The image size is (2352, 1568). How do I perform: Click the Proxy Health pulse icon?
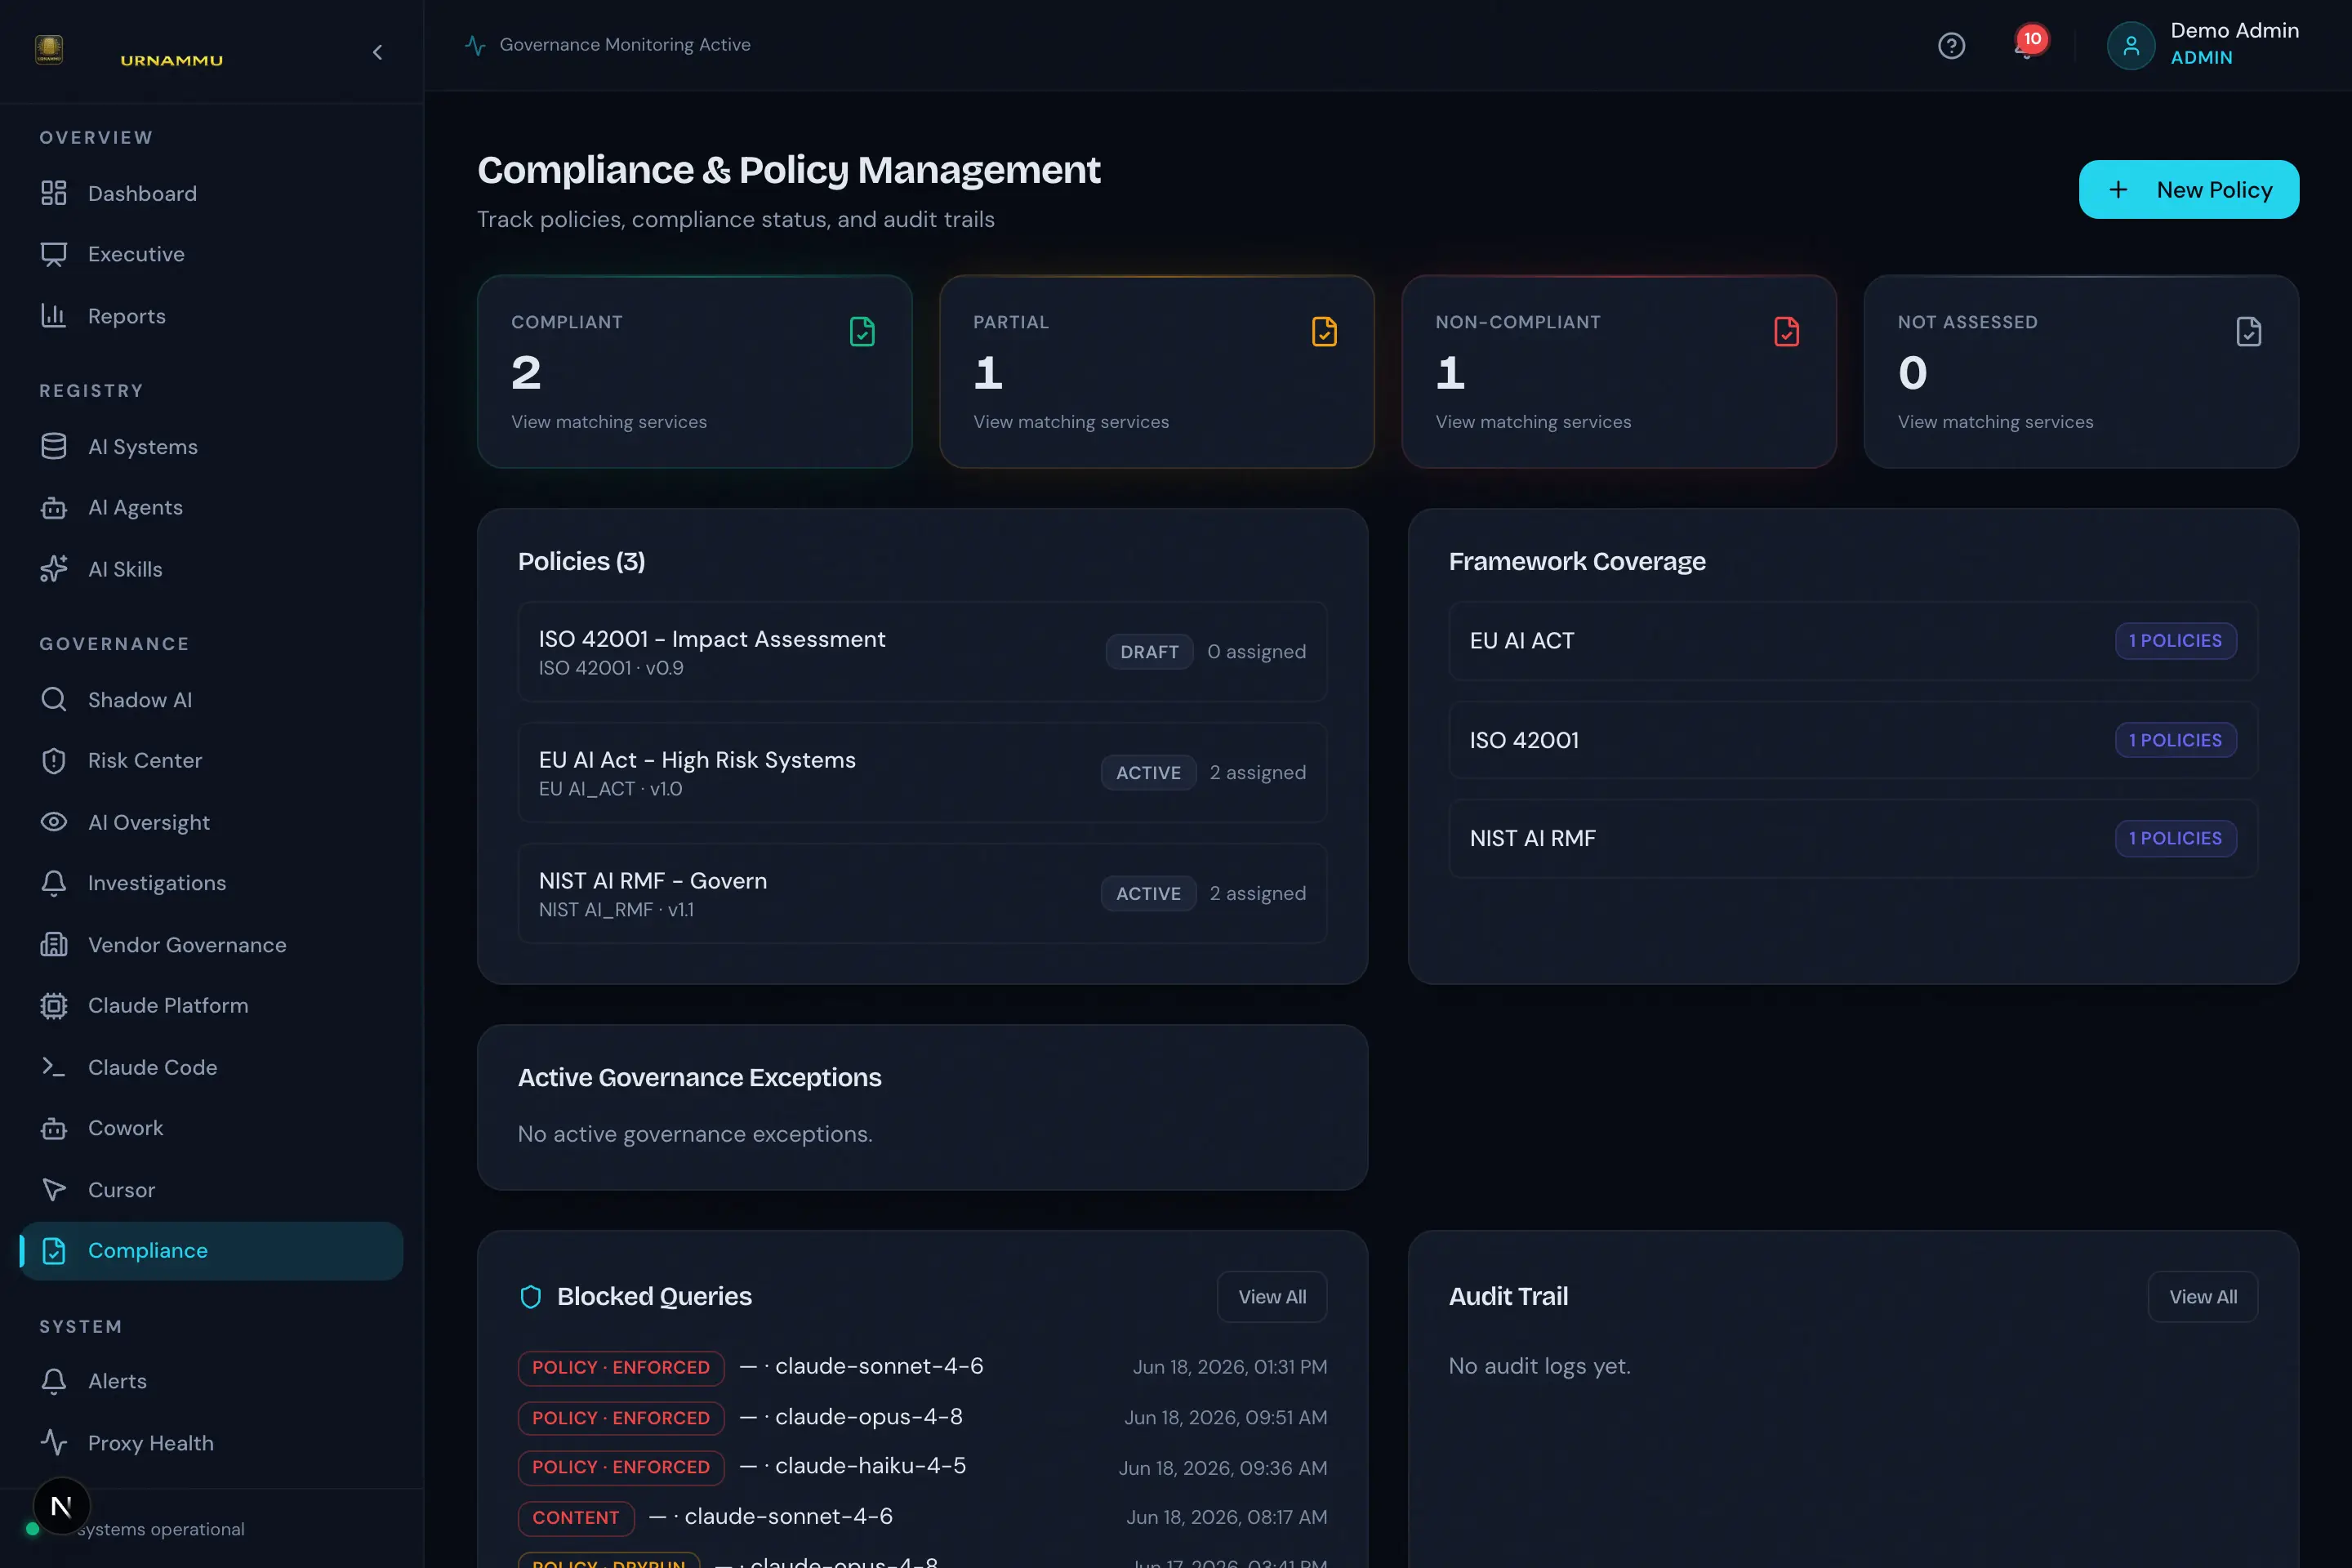54,1442
